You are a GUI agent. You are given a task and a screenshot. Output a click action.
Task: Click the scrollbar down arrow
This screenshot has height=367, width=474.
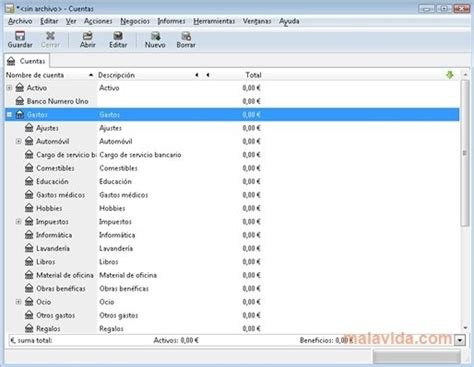click(465, 328)
